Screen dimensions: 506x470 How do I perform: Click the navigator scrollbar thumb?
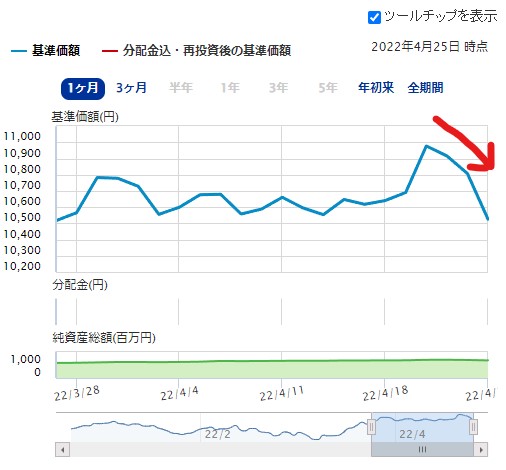[x=422, y=450]
